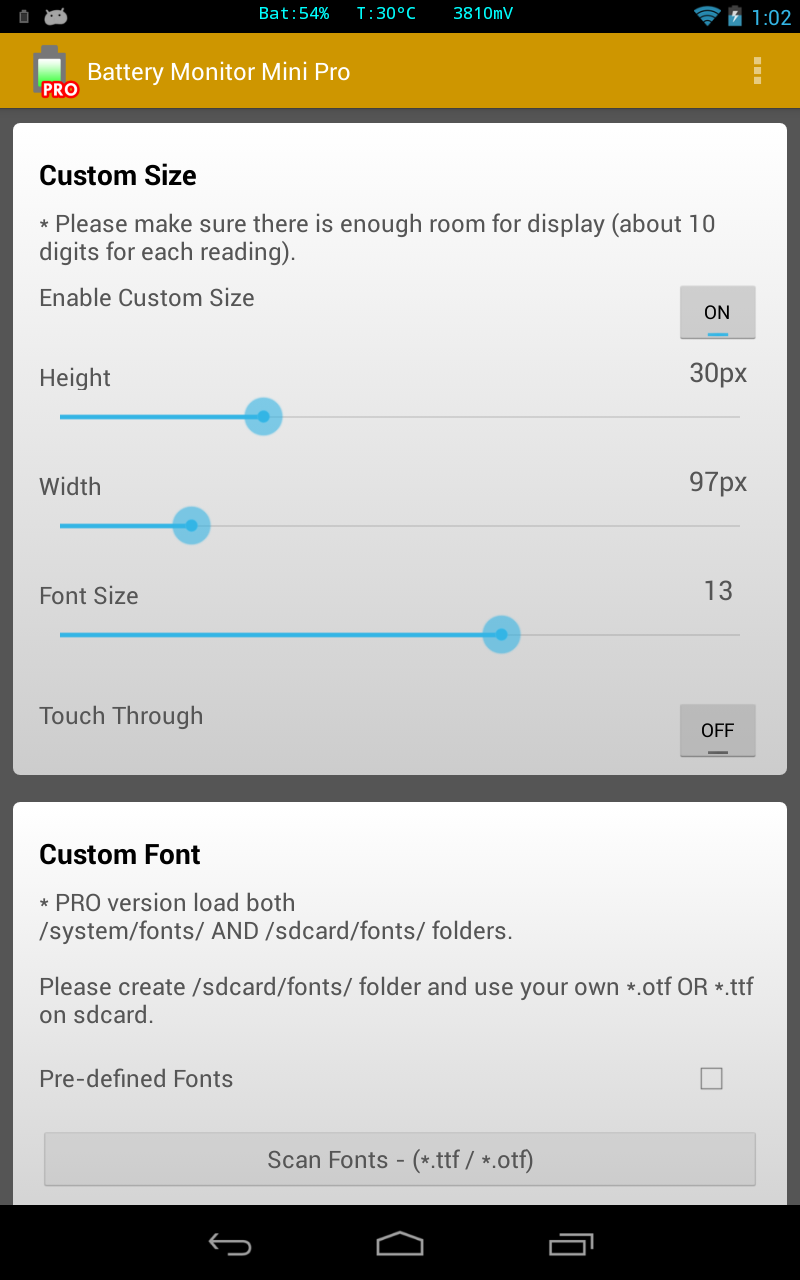The image size is (800, 1280).
Task: Tap the Android back navigation icon
Action: point(230,1243)
